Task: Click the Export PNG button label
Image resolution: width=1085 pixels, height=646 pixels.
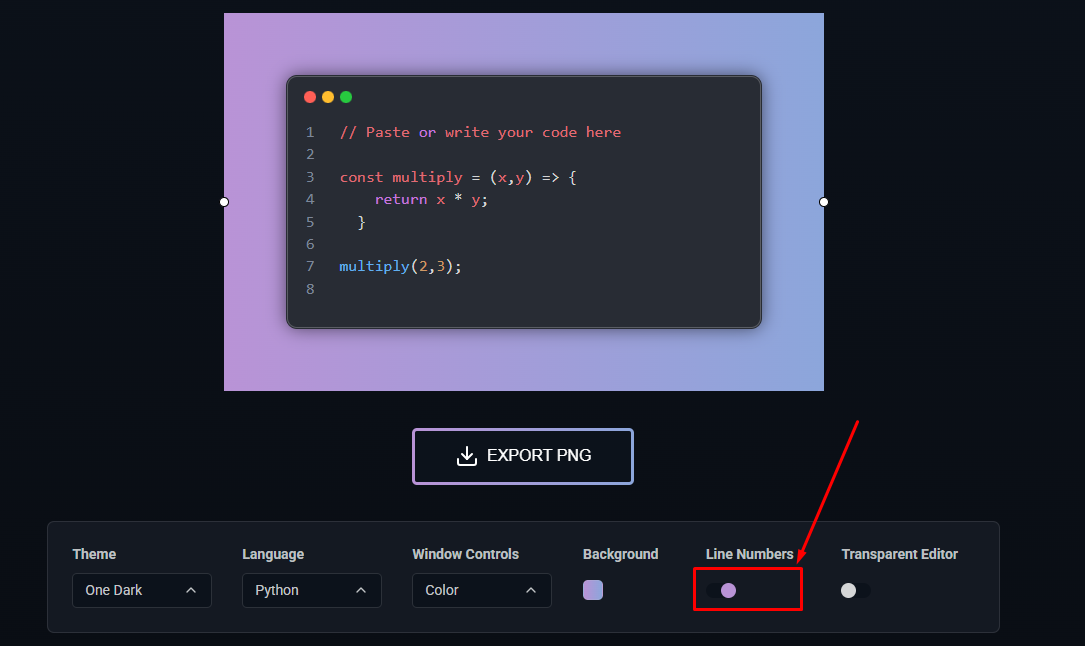Action: pos(539,455)
